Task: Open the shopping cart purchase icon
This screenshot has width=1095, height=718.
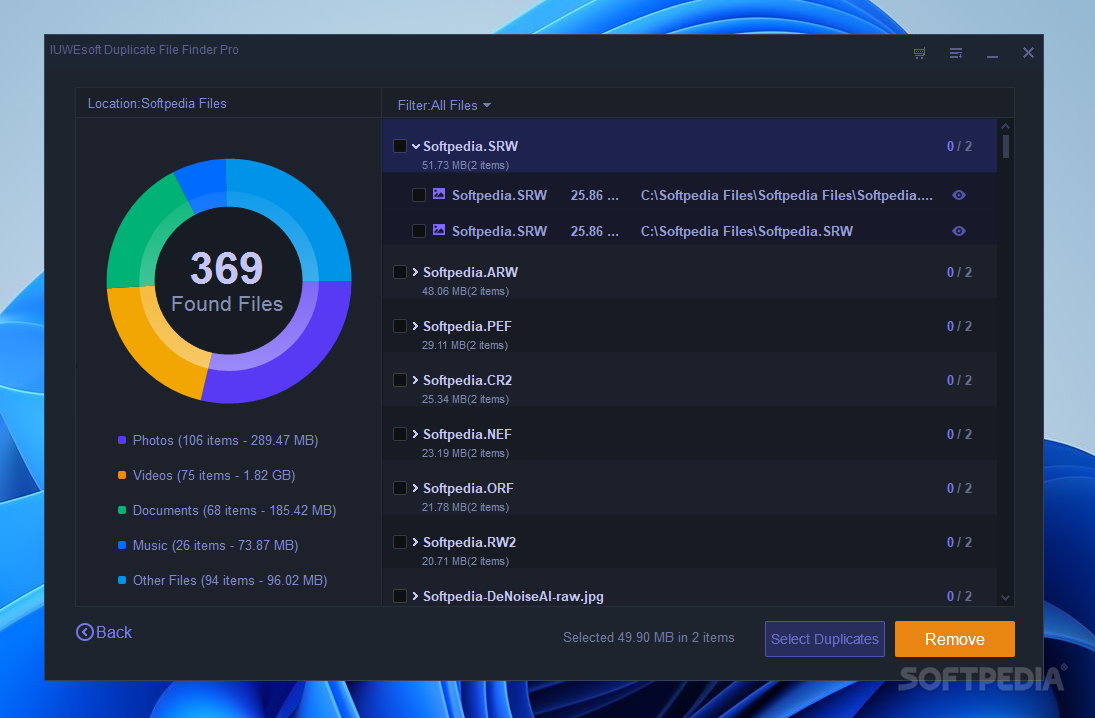Action: (x=919, y=53)
